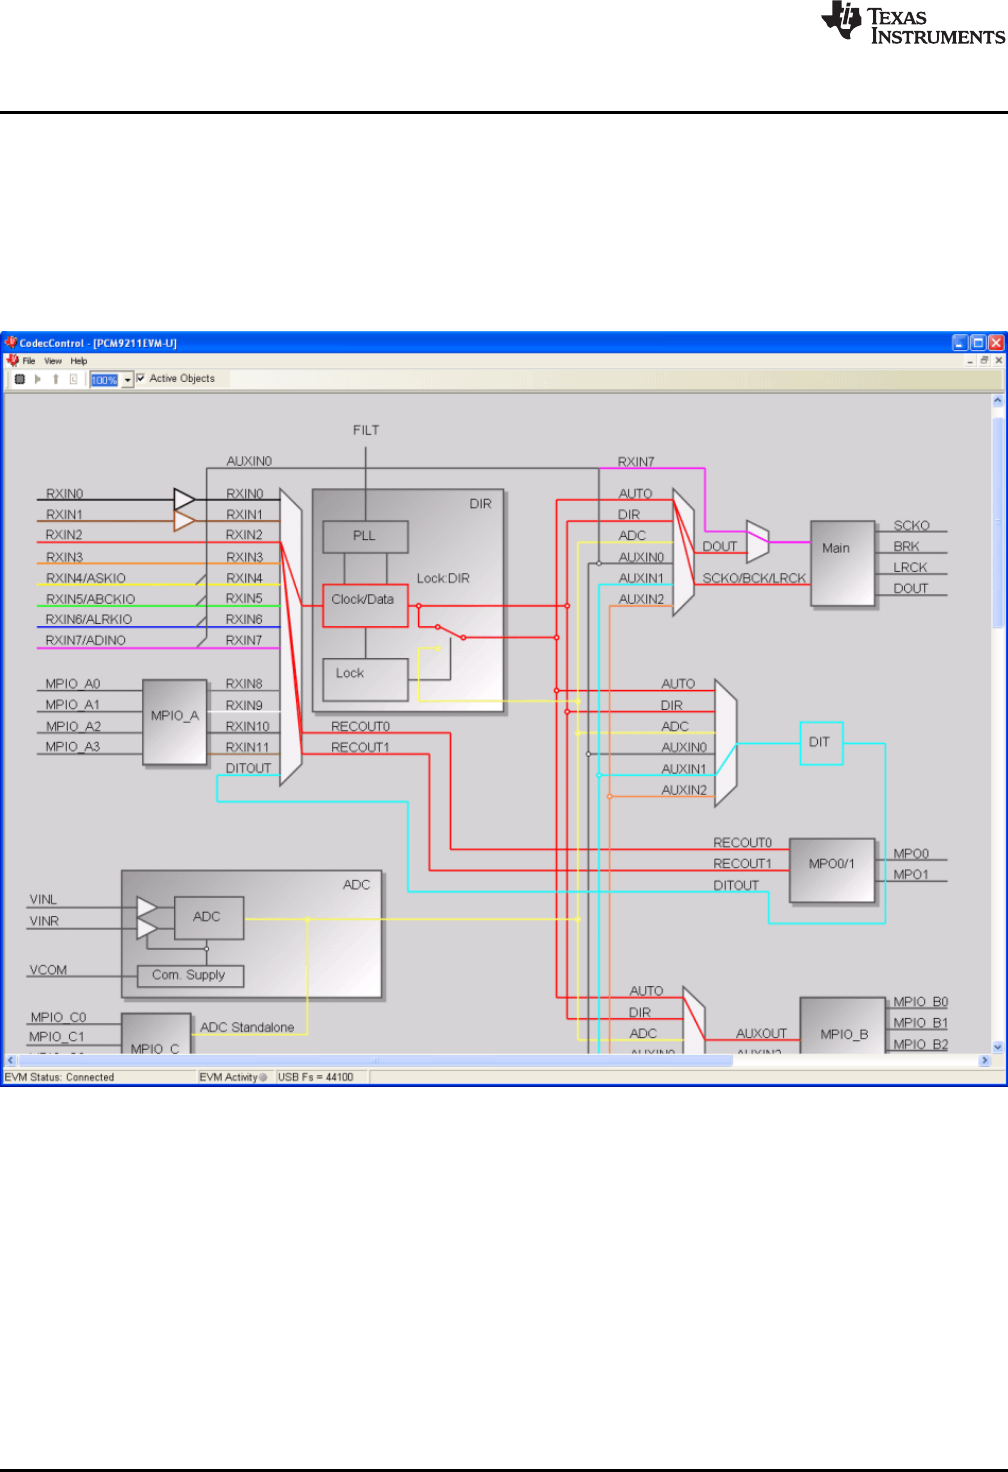The width and height of the screenshot is (1008, 1472).
Task: Click the "MPO1" output label
Action: click(911, 874)
